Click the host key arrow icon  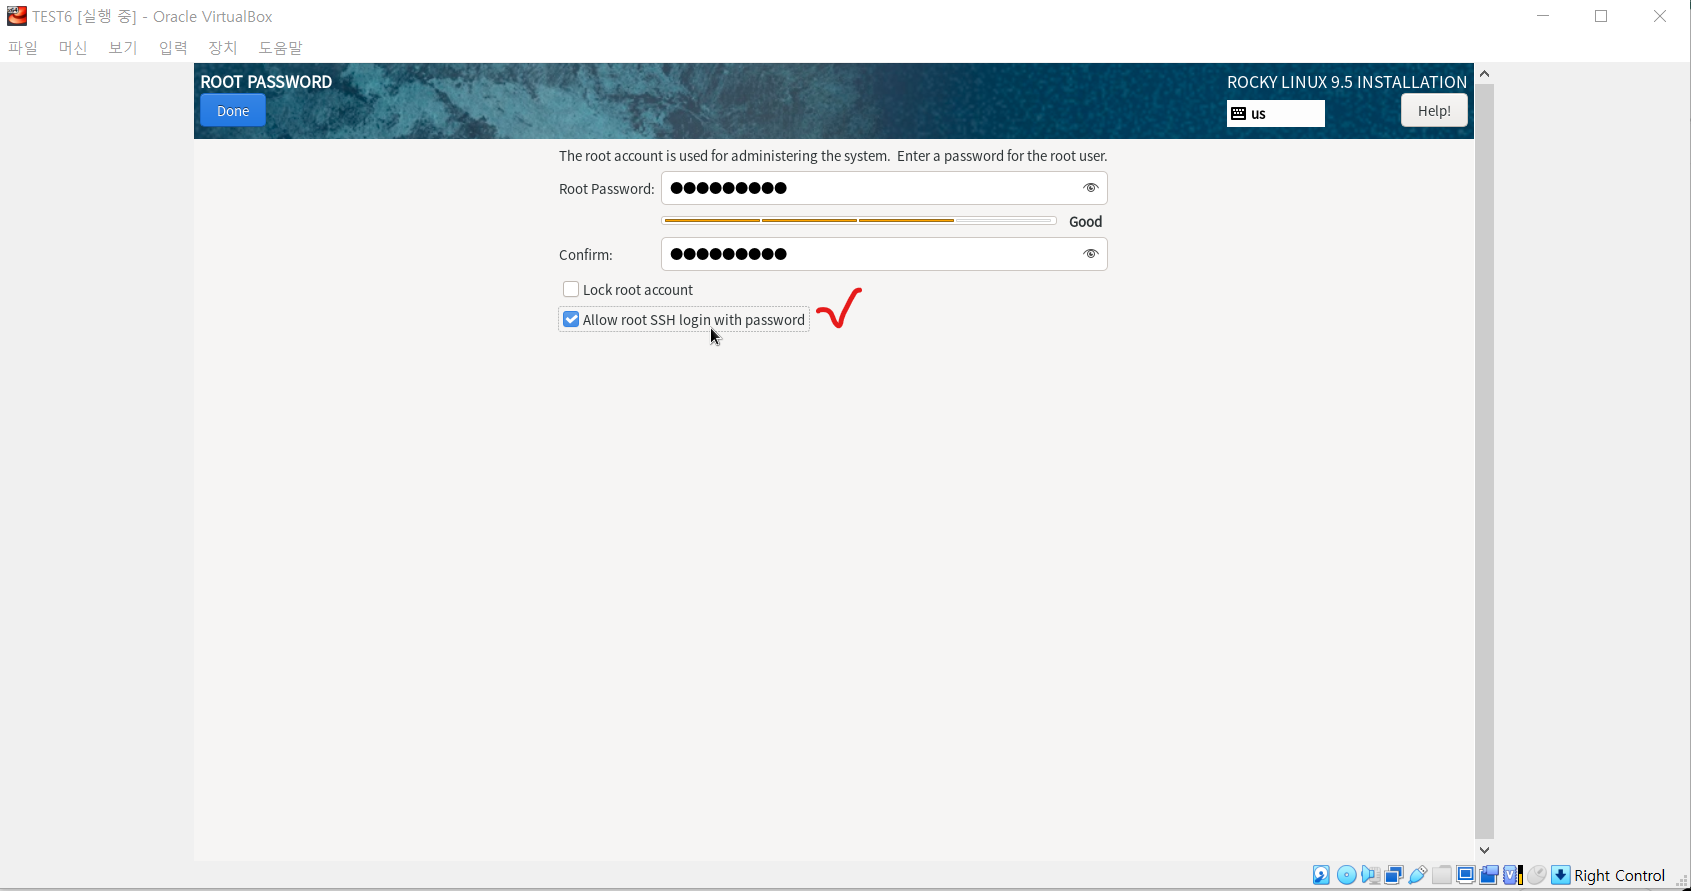click(1561, 875)
